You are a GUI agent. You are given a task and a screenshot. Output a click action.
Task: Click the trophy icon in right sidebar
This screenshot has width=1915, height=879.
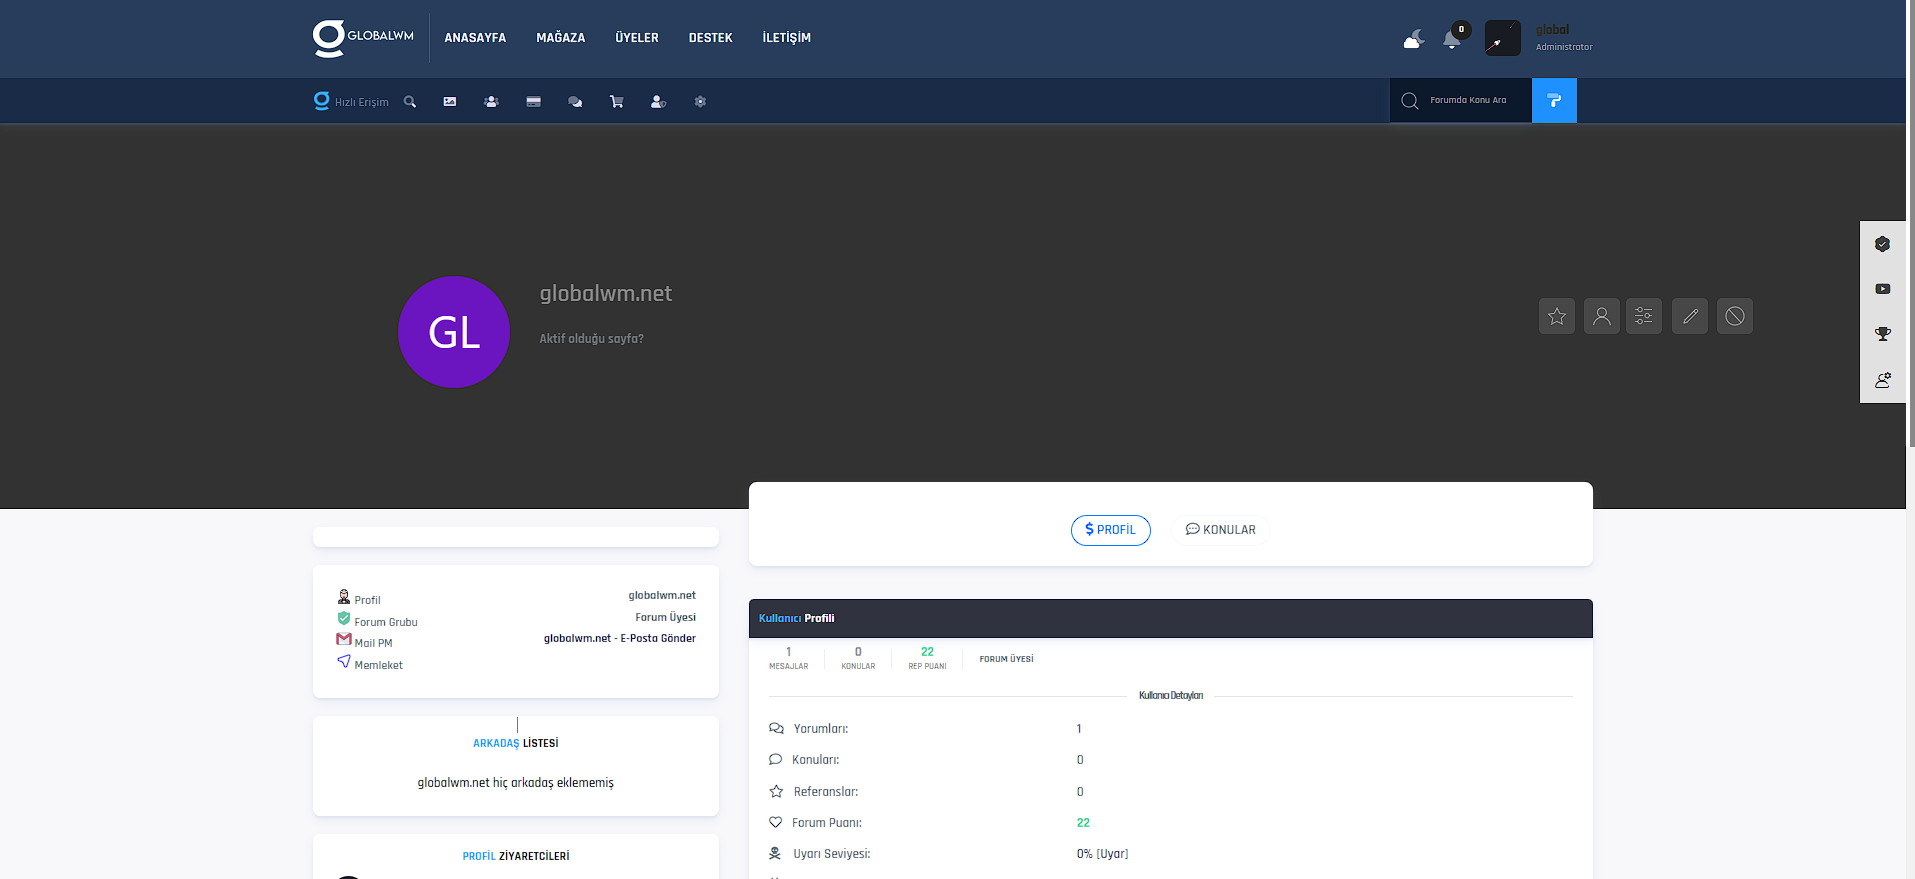pyautogui.click(x=1882, y=334)
